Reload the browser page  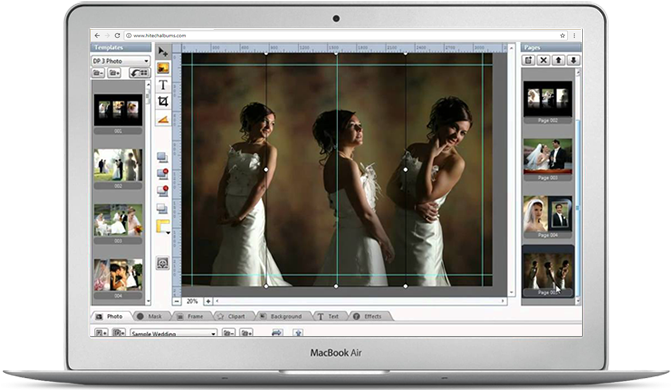point(117,36)
